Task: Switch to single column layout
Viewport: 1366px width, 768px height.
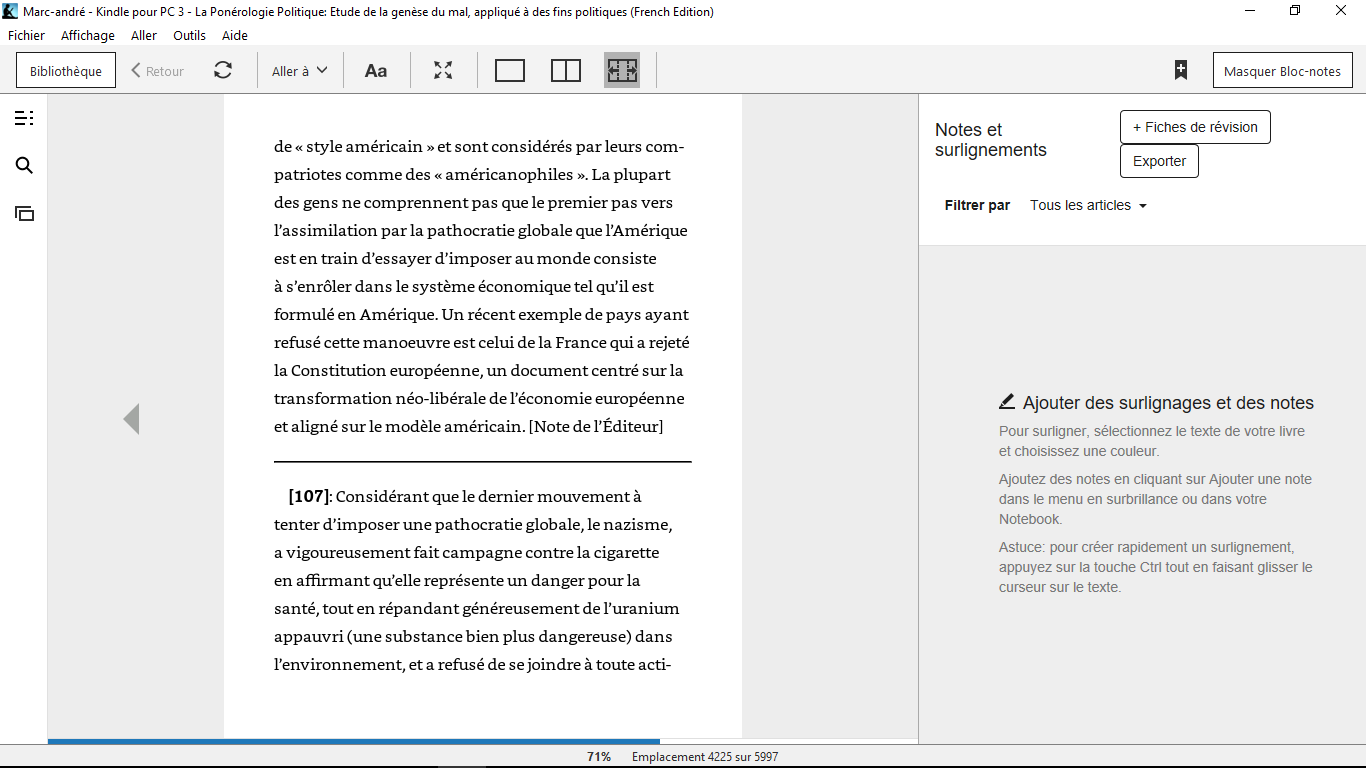Action: [510, 71]
